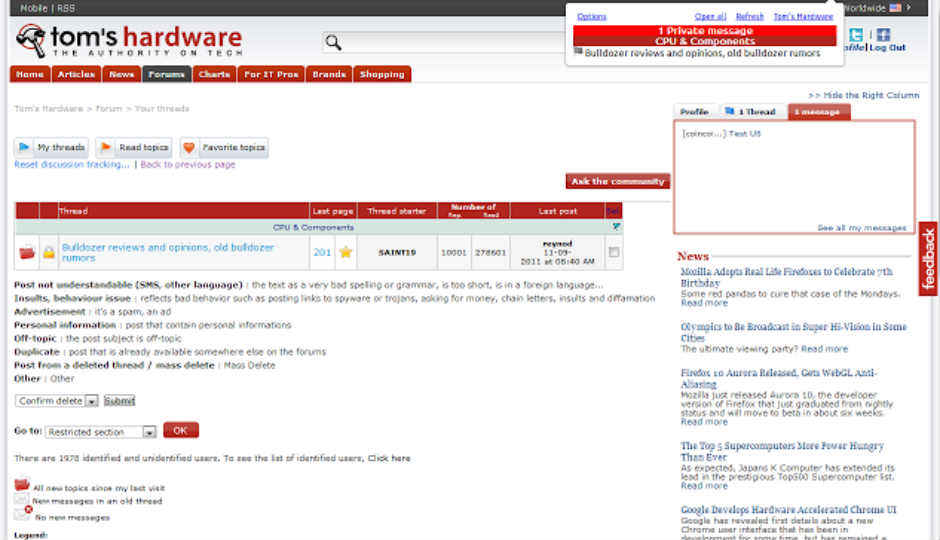Viewport: 940px width, 540px height.
Task: Open Mozilla Adopts Real Life Firefoxes article
Action: [787, 277]
